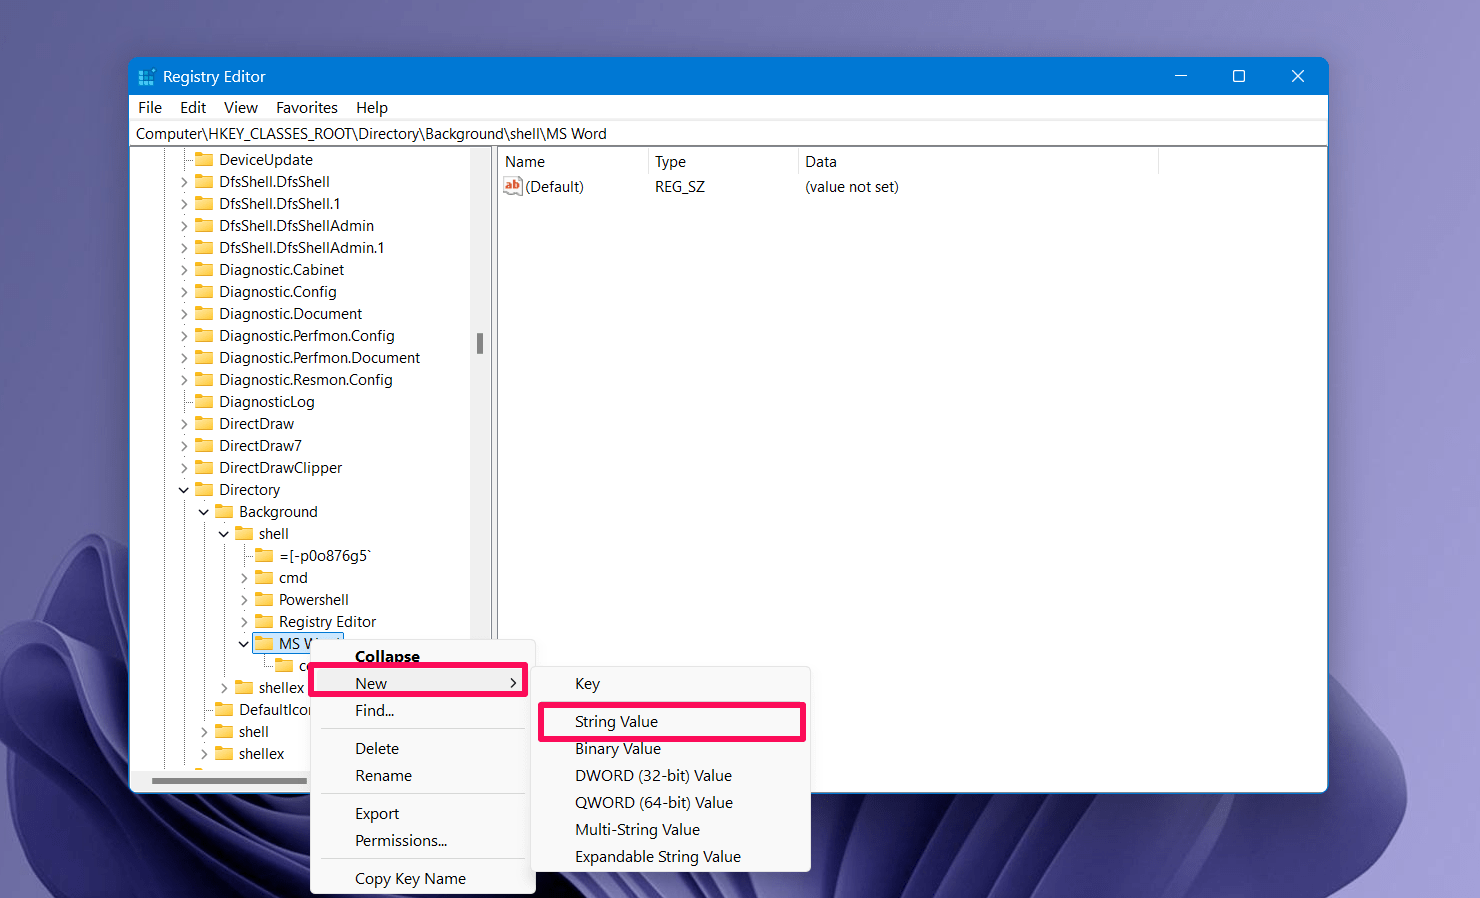Click the REG_SZ type cell
1480x898 pixels.
[680, 187]
